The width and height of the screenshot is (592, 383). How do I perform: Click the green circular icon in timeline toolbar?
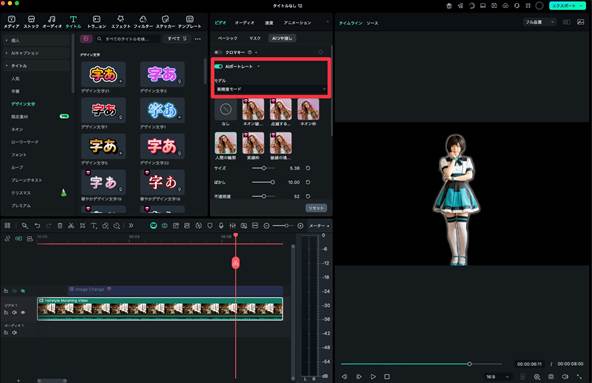point(153,225)
